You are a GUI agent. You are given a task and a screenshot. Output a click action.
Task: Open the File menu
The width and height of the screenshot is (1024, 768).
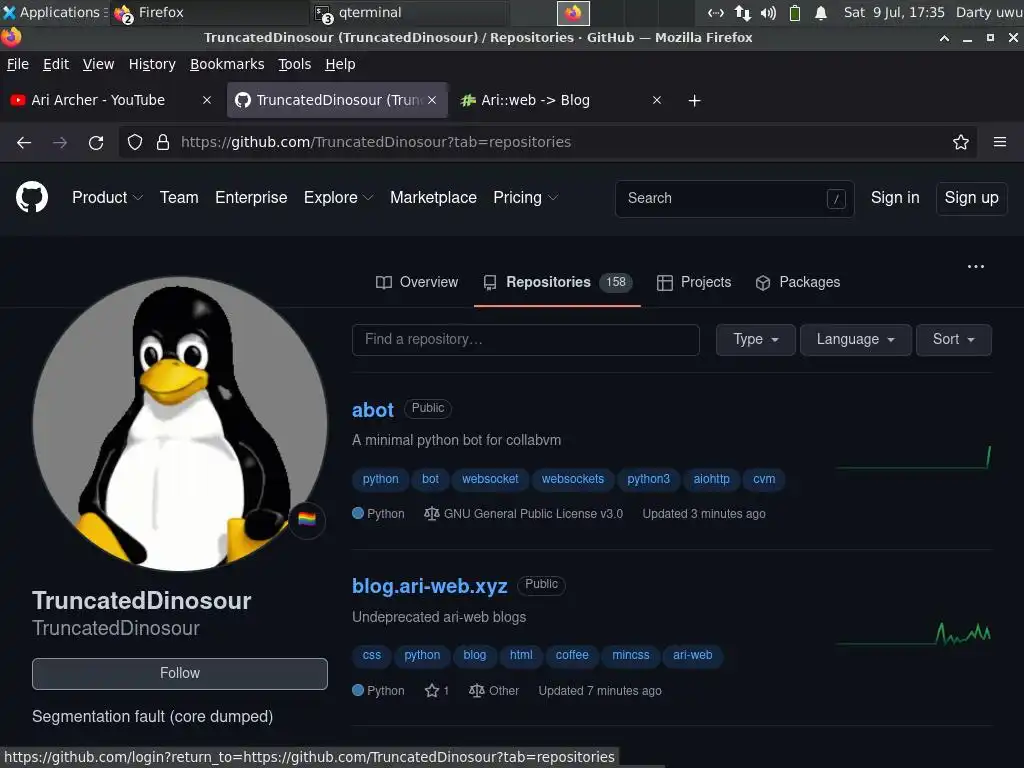point(18,64)
